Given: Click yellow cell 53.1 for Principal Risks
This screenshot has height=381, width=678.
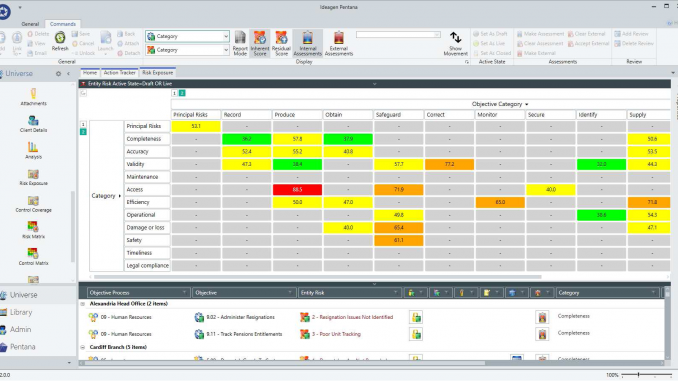Looking at the screenshot, I should point(196,126).
